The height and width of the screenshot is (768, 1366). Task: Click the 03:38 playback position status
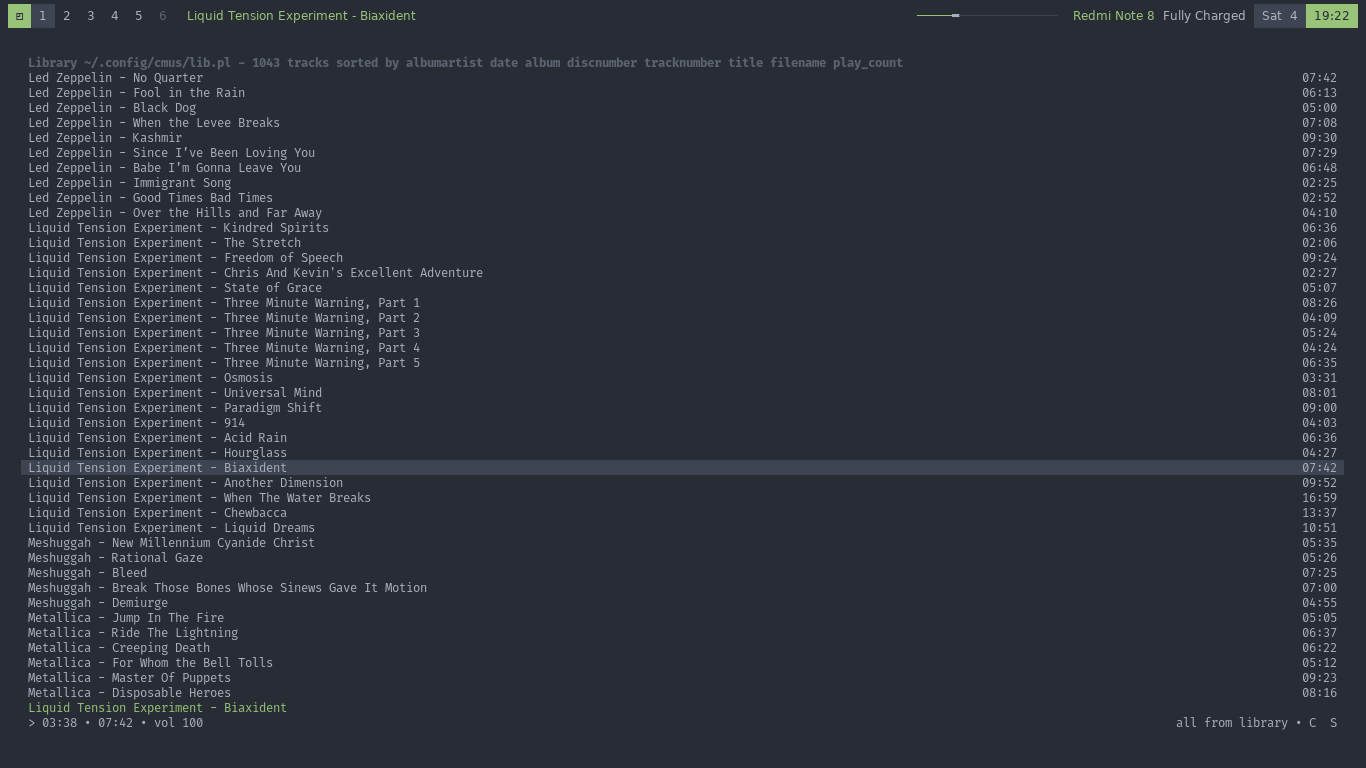(59, 723)
